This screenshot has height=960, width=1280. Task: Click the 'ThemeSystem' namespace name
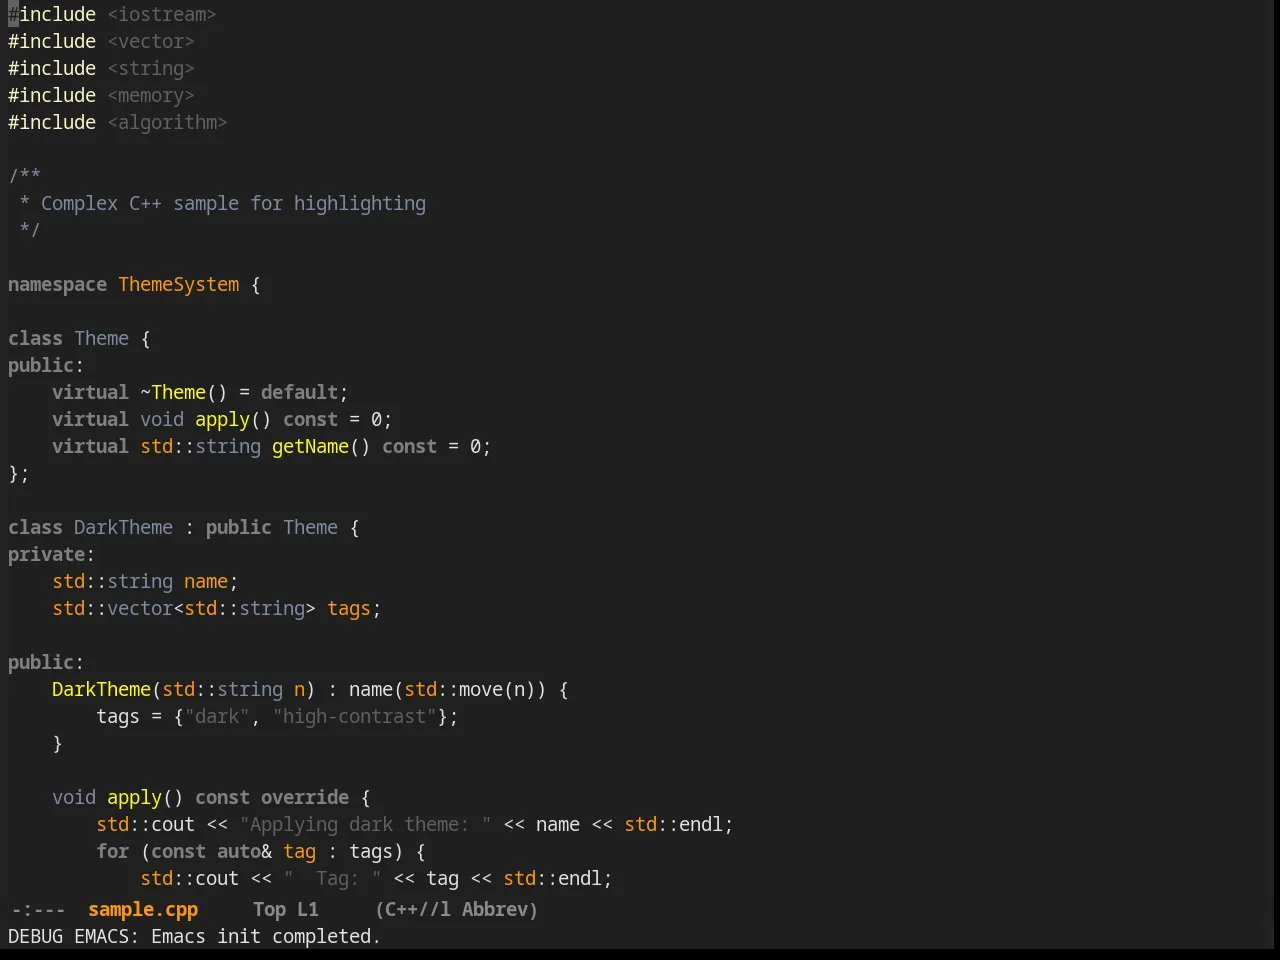click(179, 284)
